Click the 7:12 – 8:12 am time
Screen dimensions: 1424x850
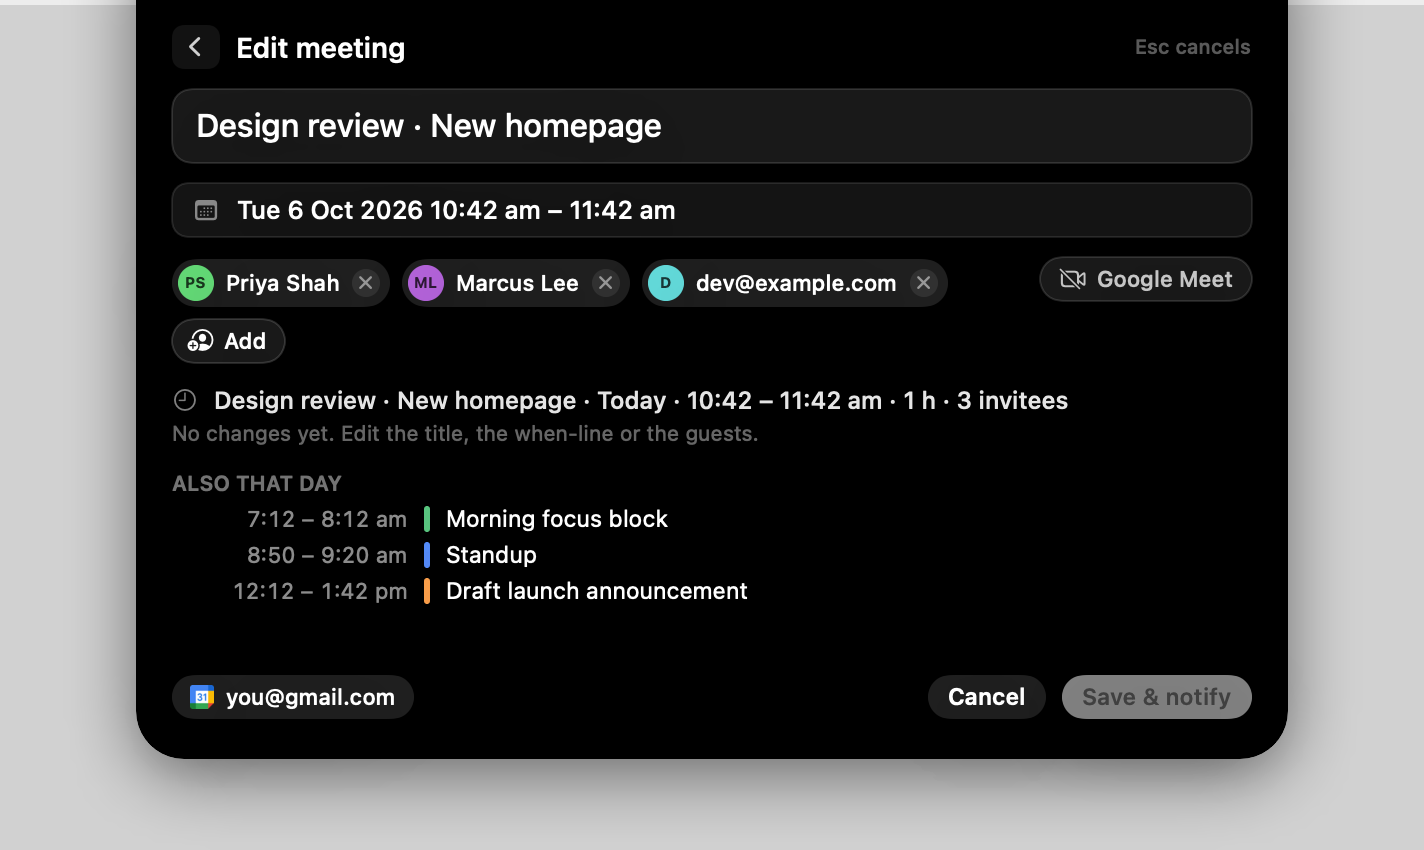(x=327, y=519)
